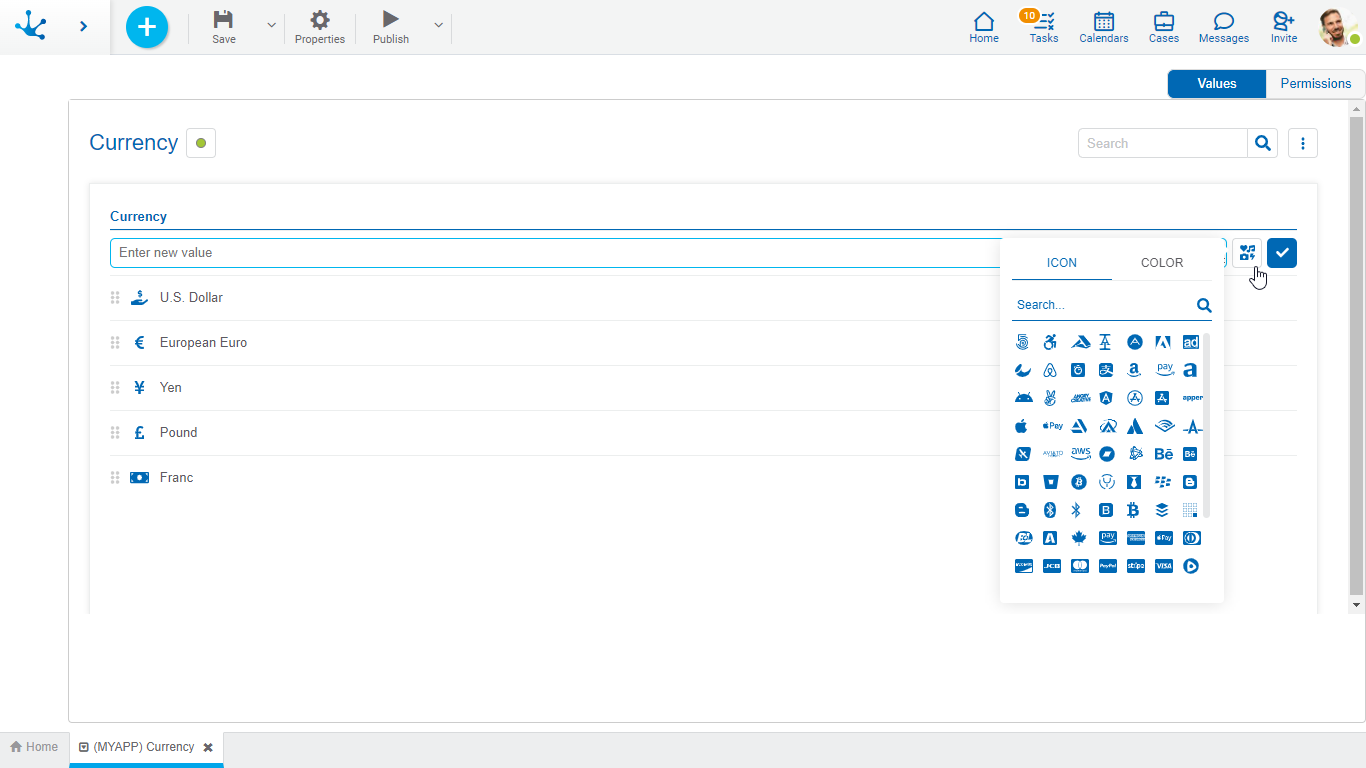Choose the Stripe payment icon

(x=1135, y=566)
